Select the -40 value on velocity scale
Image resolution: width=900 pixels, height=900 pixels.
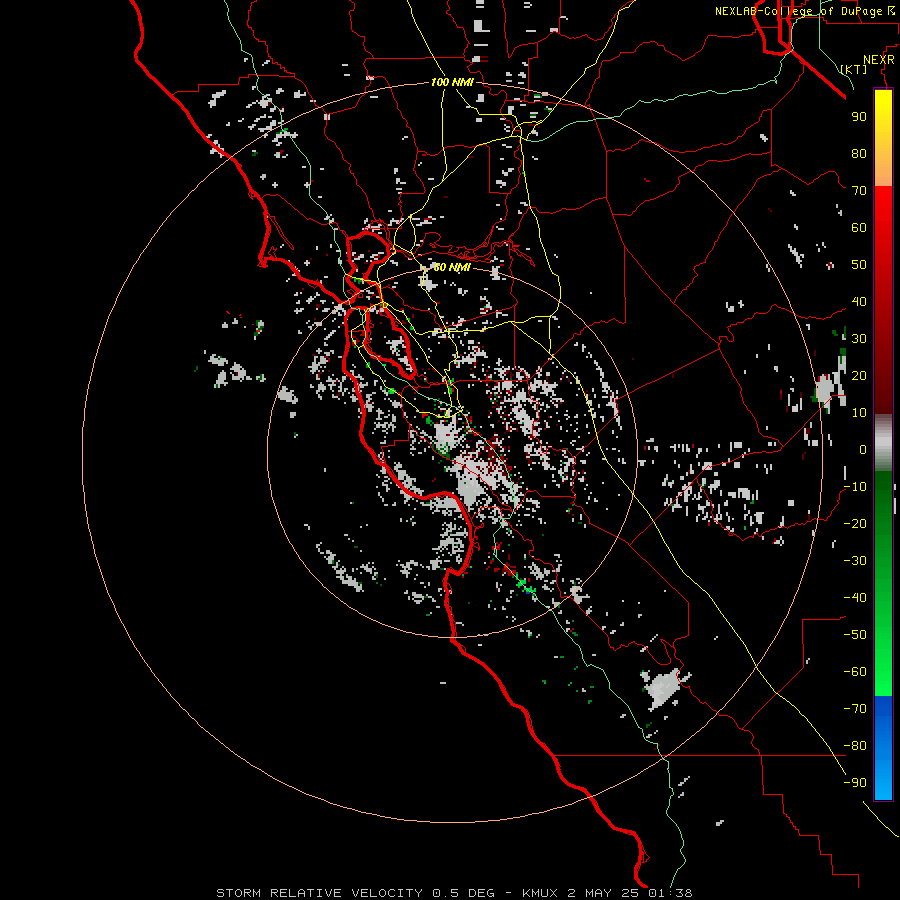[x=855, y=598]
